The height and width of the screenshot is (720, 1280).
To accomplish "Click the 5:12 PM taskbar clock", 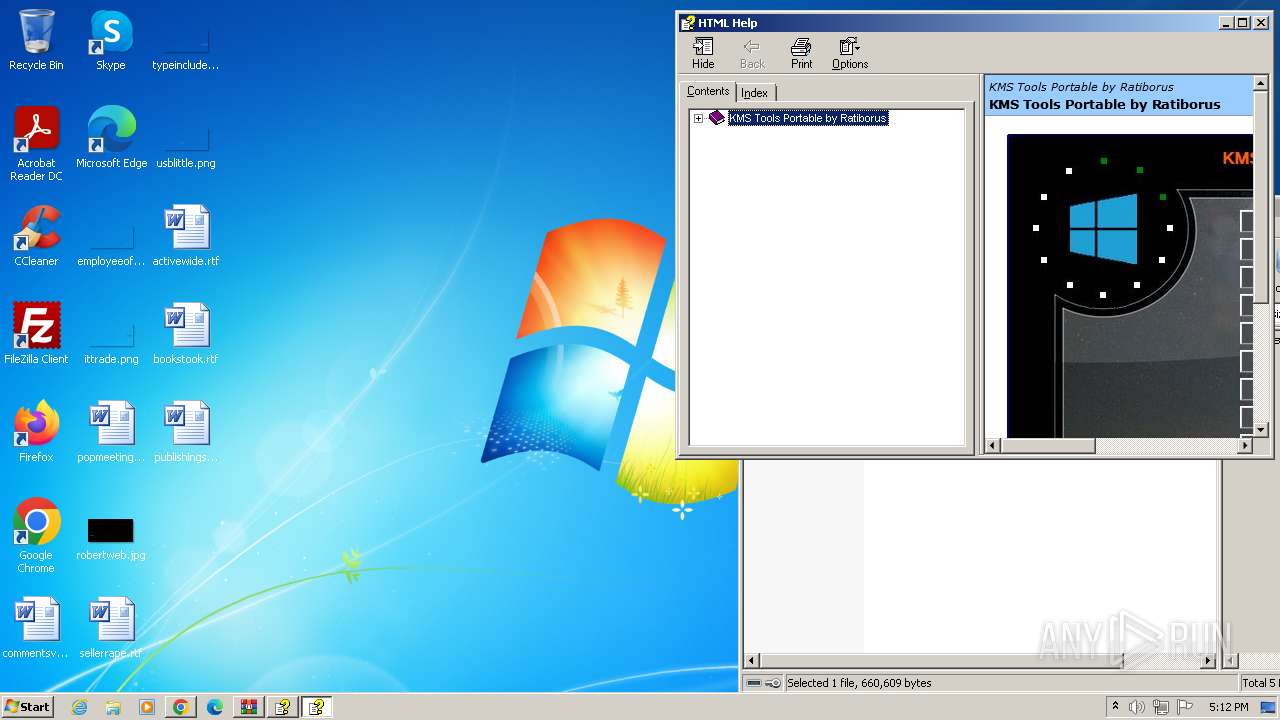I will pyautogui.click(x=1228, y=707).
